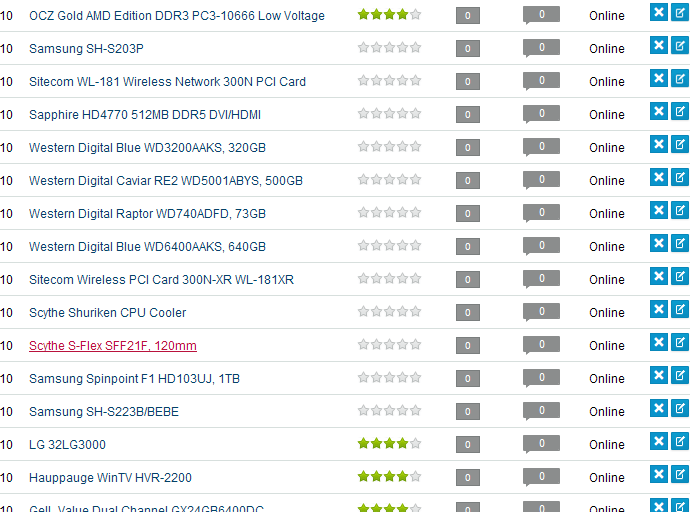Click the empty stars for Samsung SH-S203P
Viewport: 693px width, 512px height.
pyautogui.click(x=389, y=47)
